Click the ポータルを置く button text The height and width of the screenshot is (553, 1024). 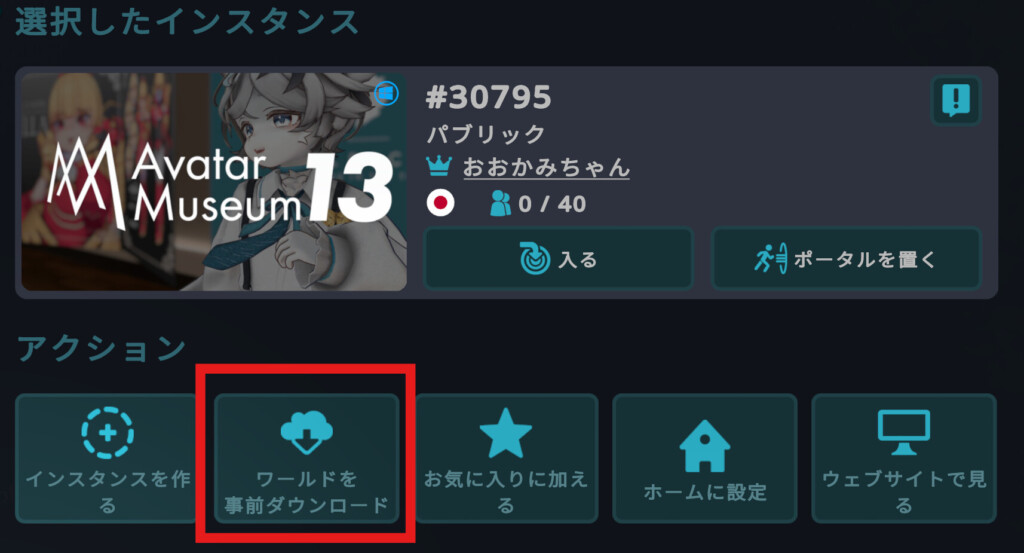pyautogui.click(x=864, y=260)
